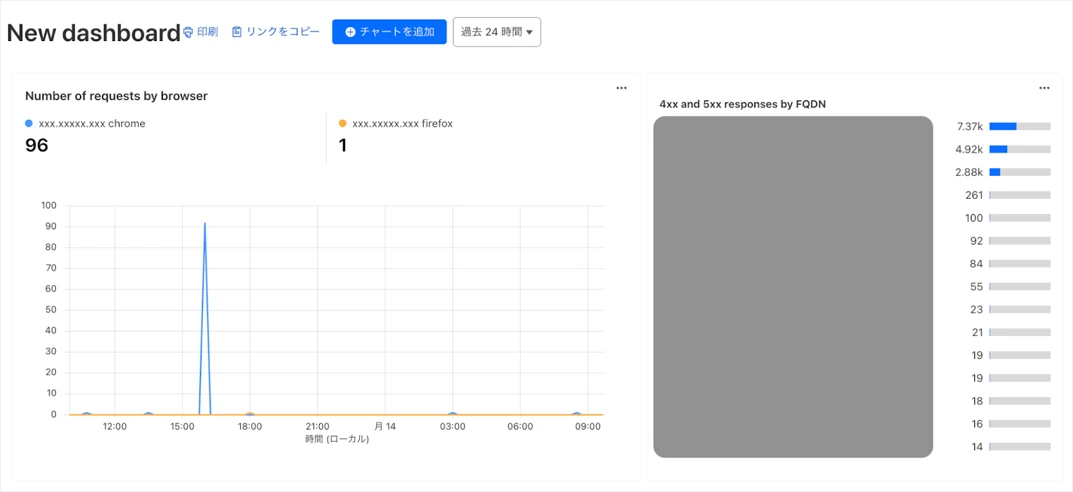
Task: Select the 4.92k bar in FQDN list
Action: coord(1019,149)
